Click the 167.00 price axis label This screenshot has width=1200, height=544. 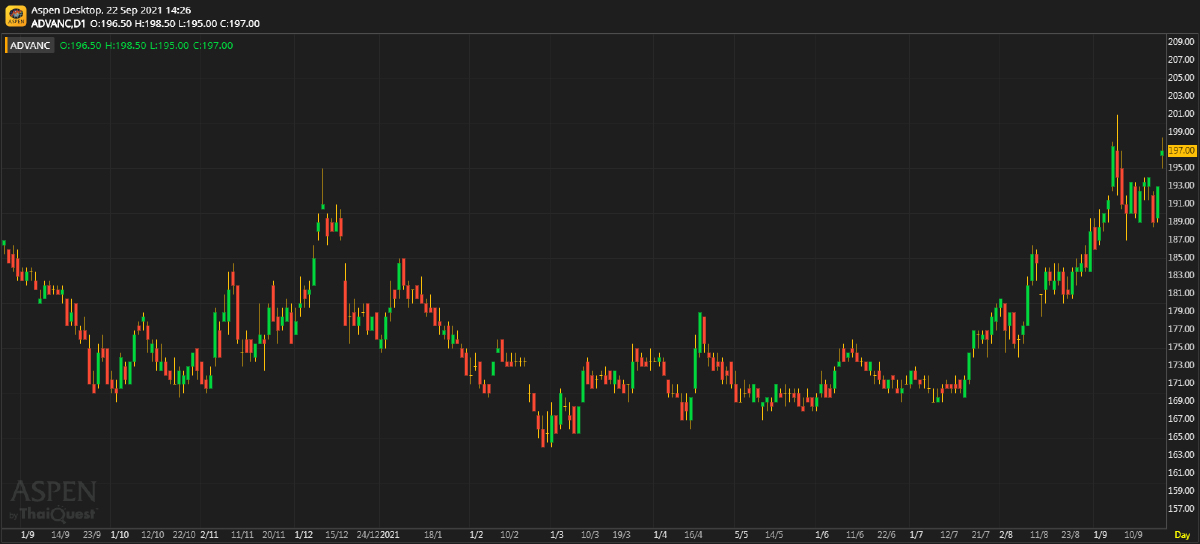coord(1182,419)
